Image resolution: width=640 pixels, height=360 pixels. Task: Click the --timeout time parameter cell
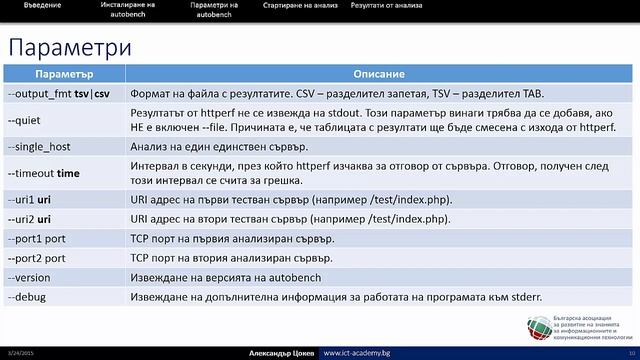tap(64, 173)
